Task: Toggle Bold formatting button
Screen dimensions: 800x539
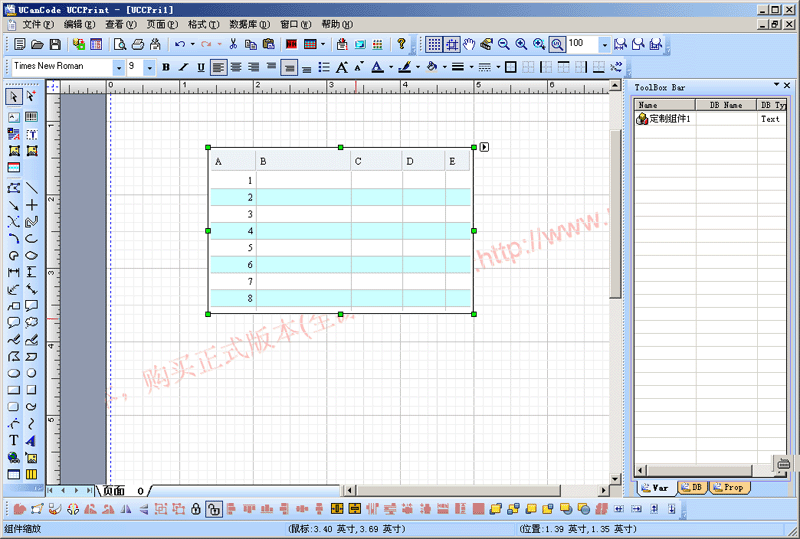Action: tap(166, 67)
